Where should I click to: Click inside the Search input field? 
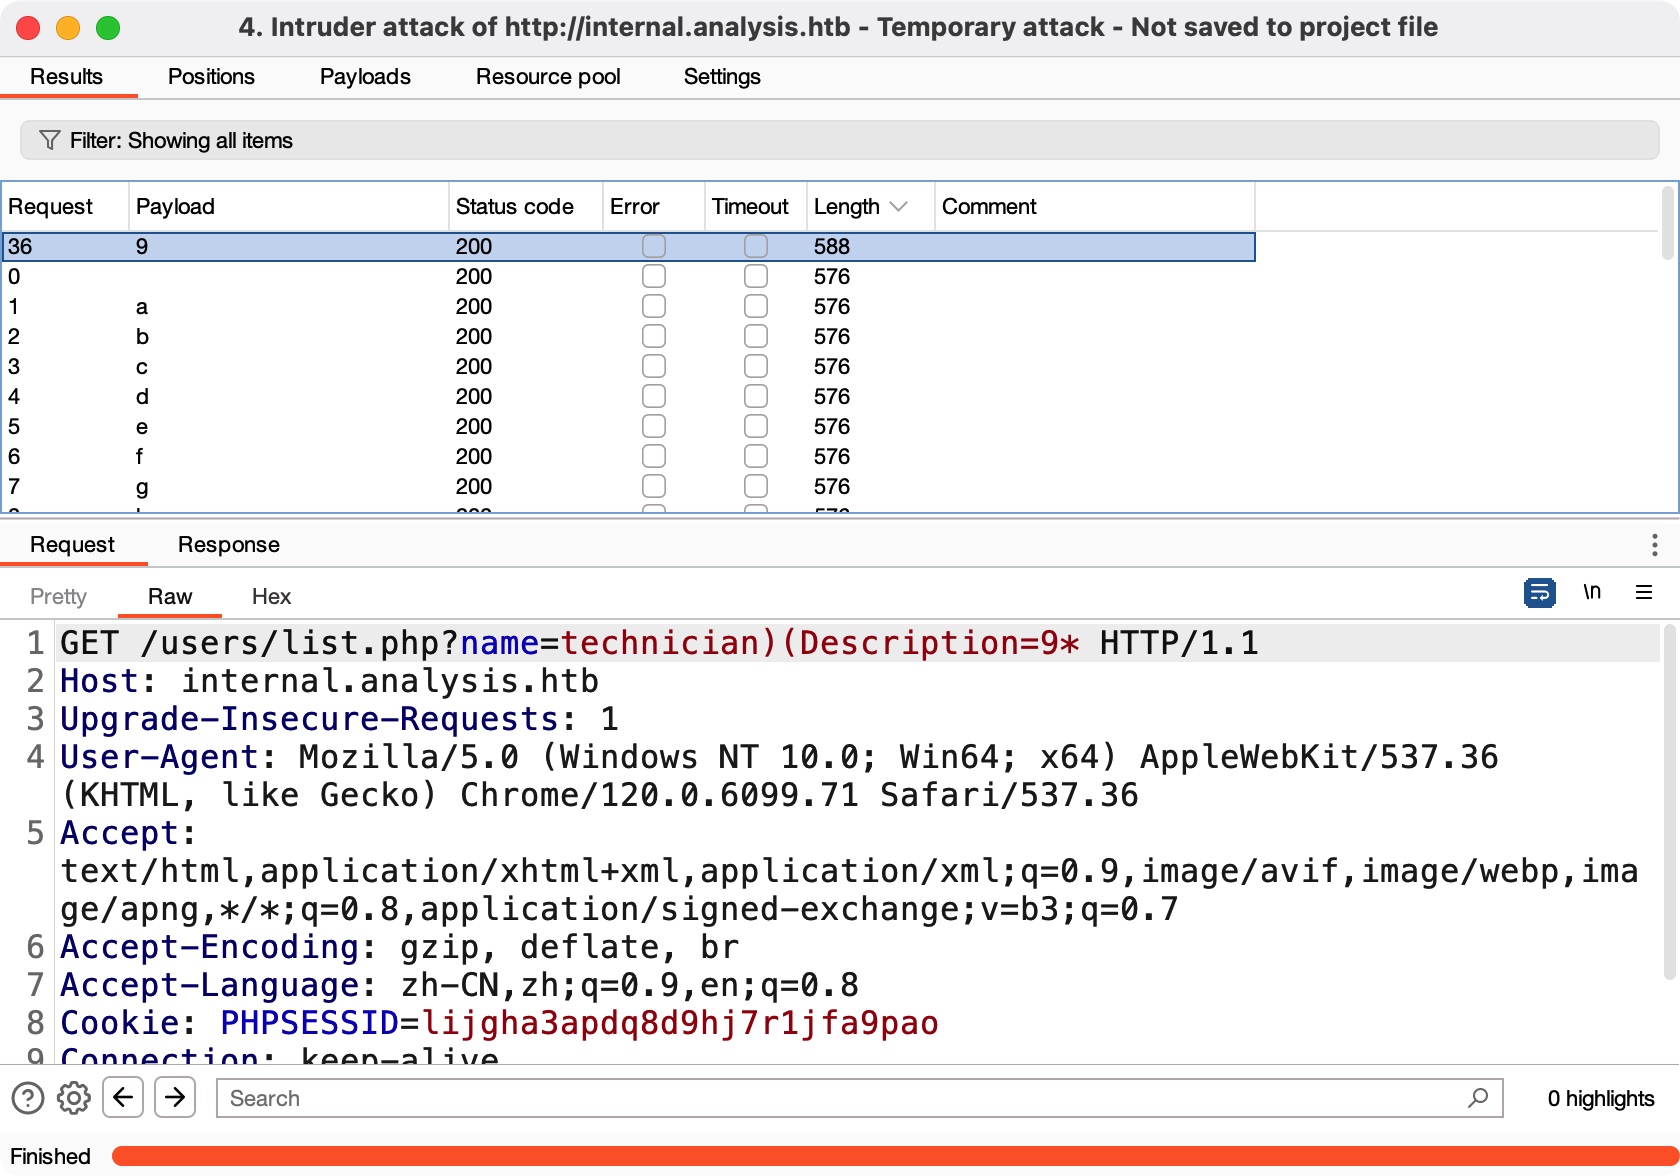860,1098
